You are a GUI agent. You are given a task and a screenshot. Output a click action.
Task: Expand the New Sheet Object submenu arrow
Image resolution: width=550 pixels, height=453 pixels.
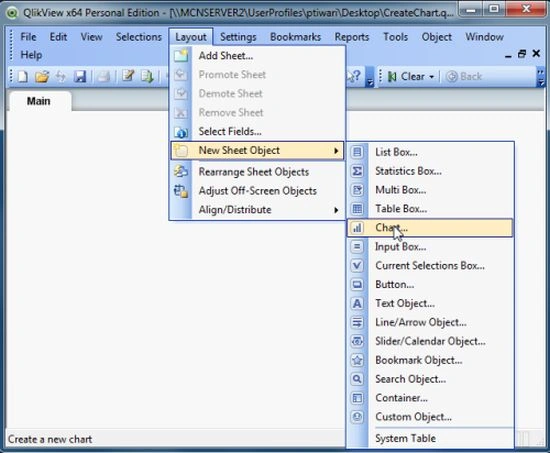336,151
